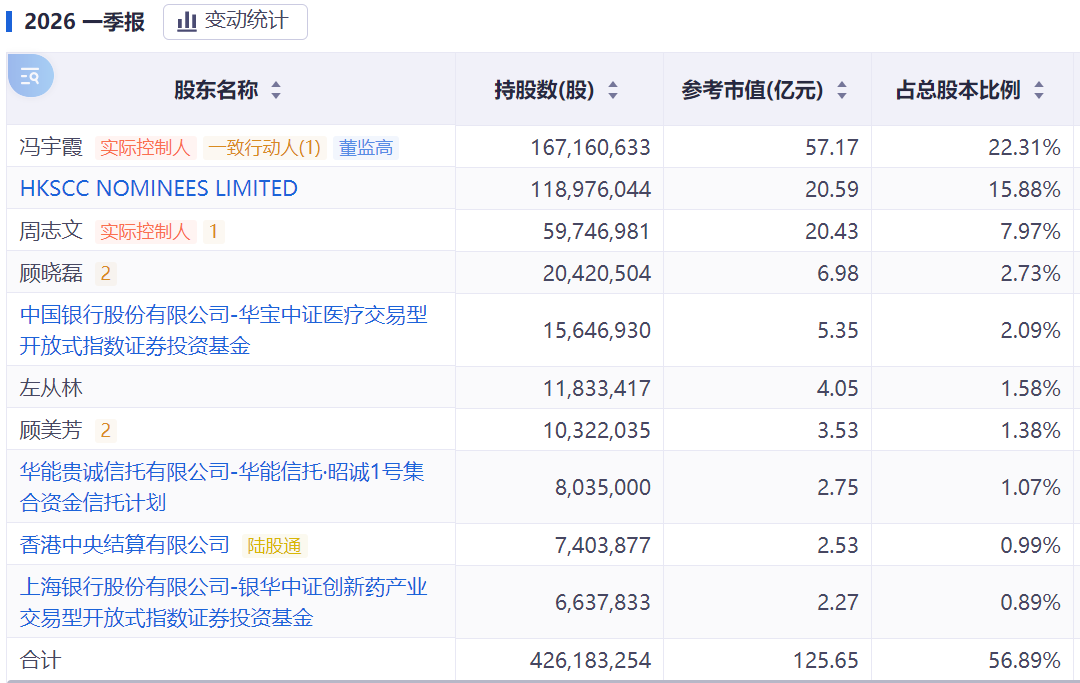Screen dimensions: 1080x683
Task: Click the 股东名称 column header text
Action: coord(216,90)
